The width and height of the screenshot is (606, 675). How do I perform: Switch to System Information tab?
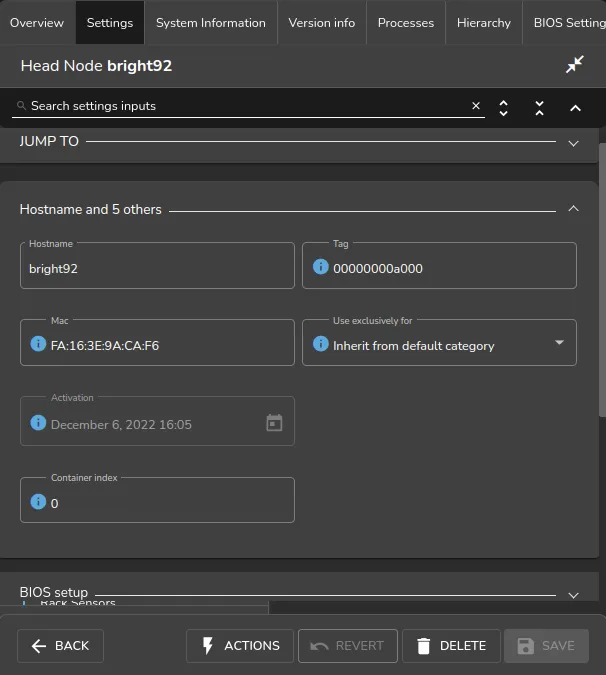[x=211, y=22]
